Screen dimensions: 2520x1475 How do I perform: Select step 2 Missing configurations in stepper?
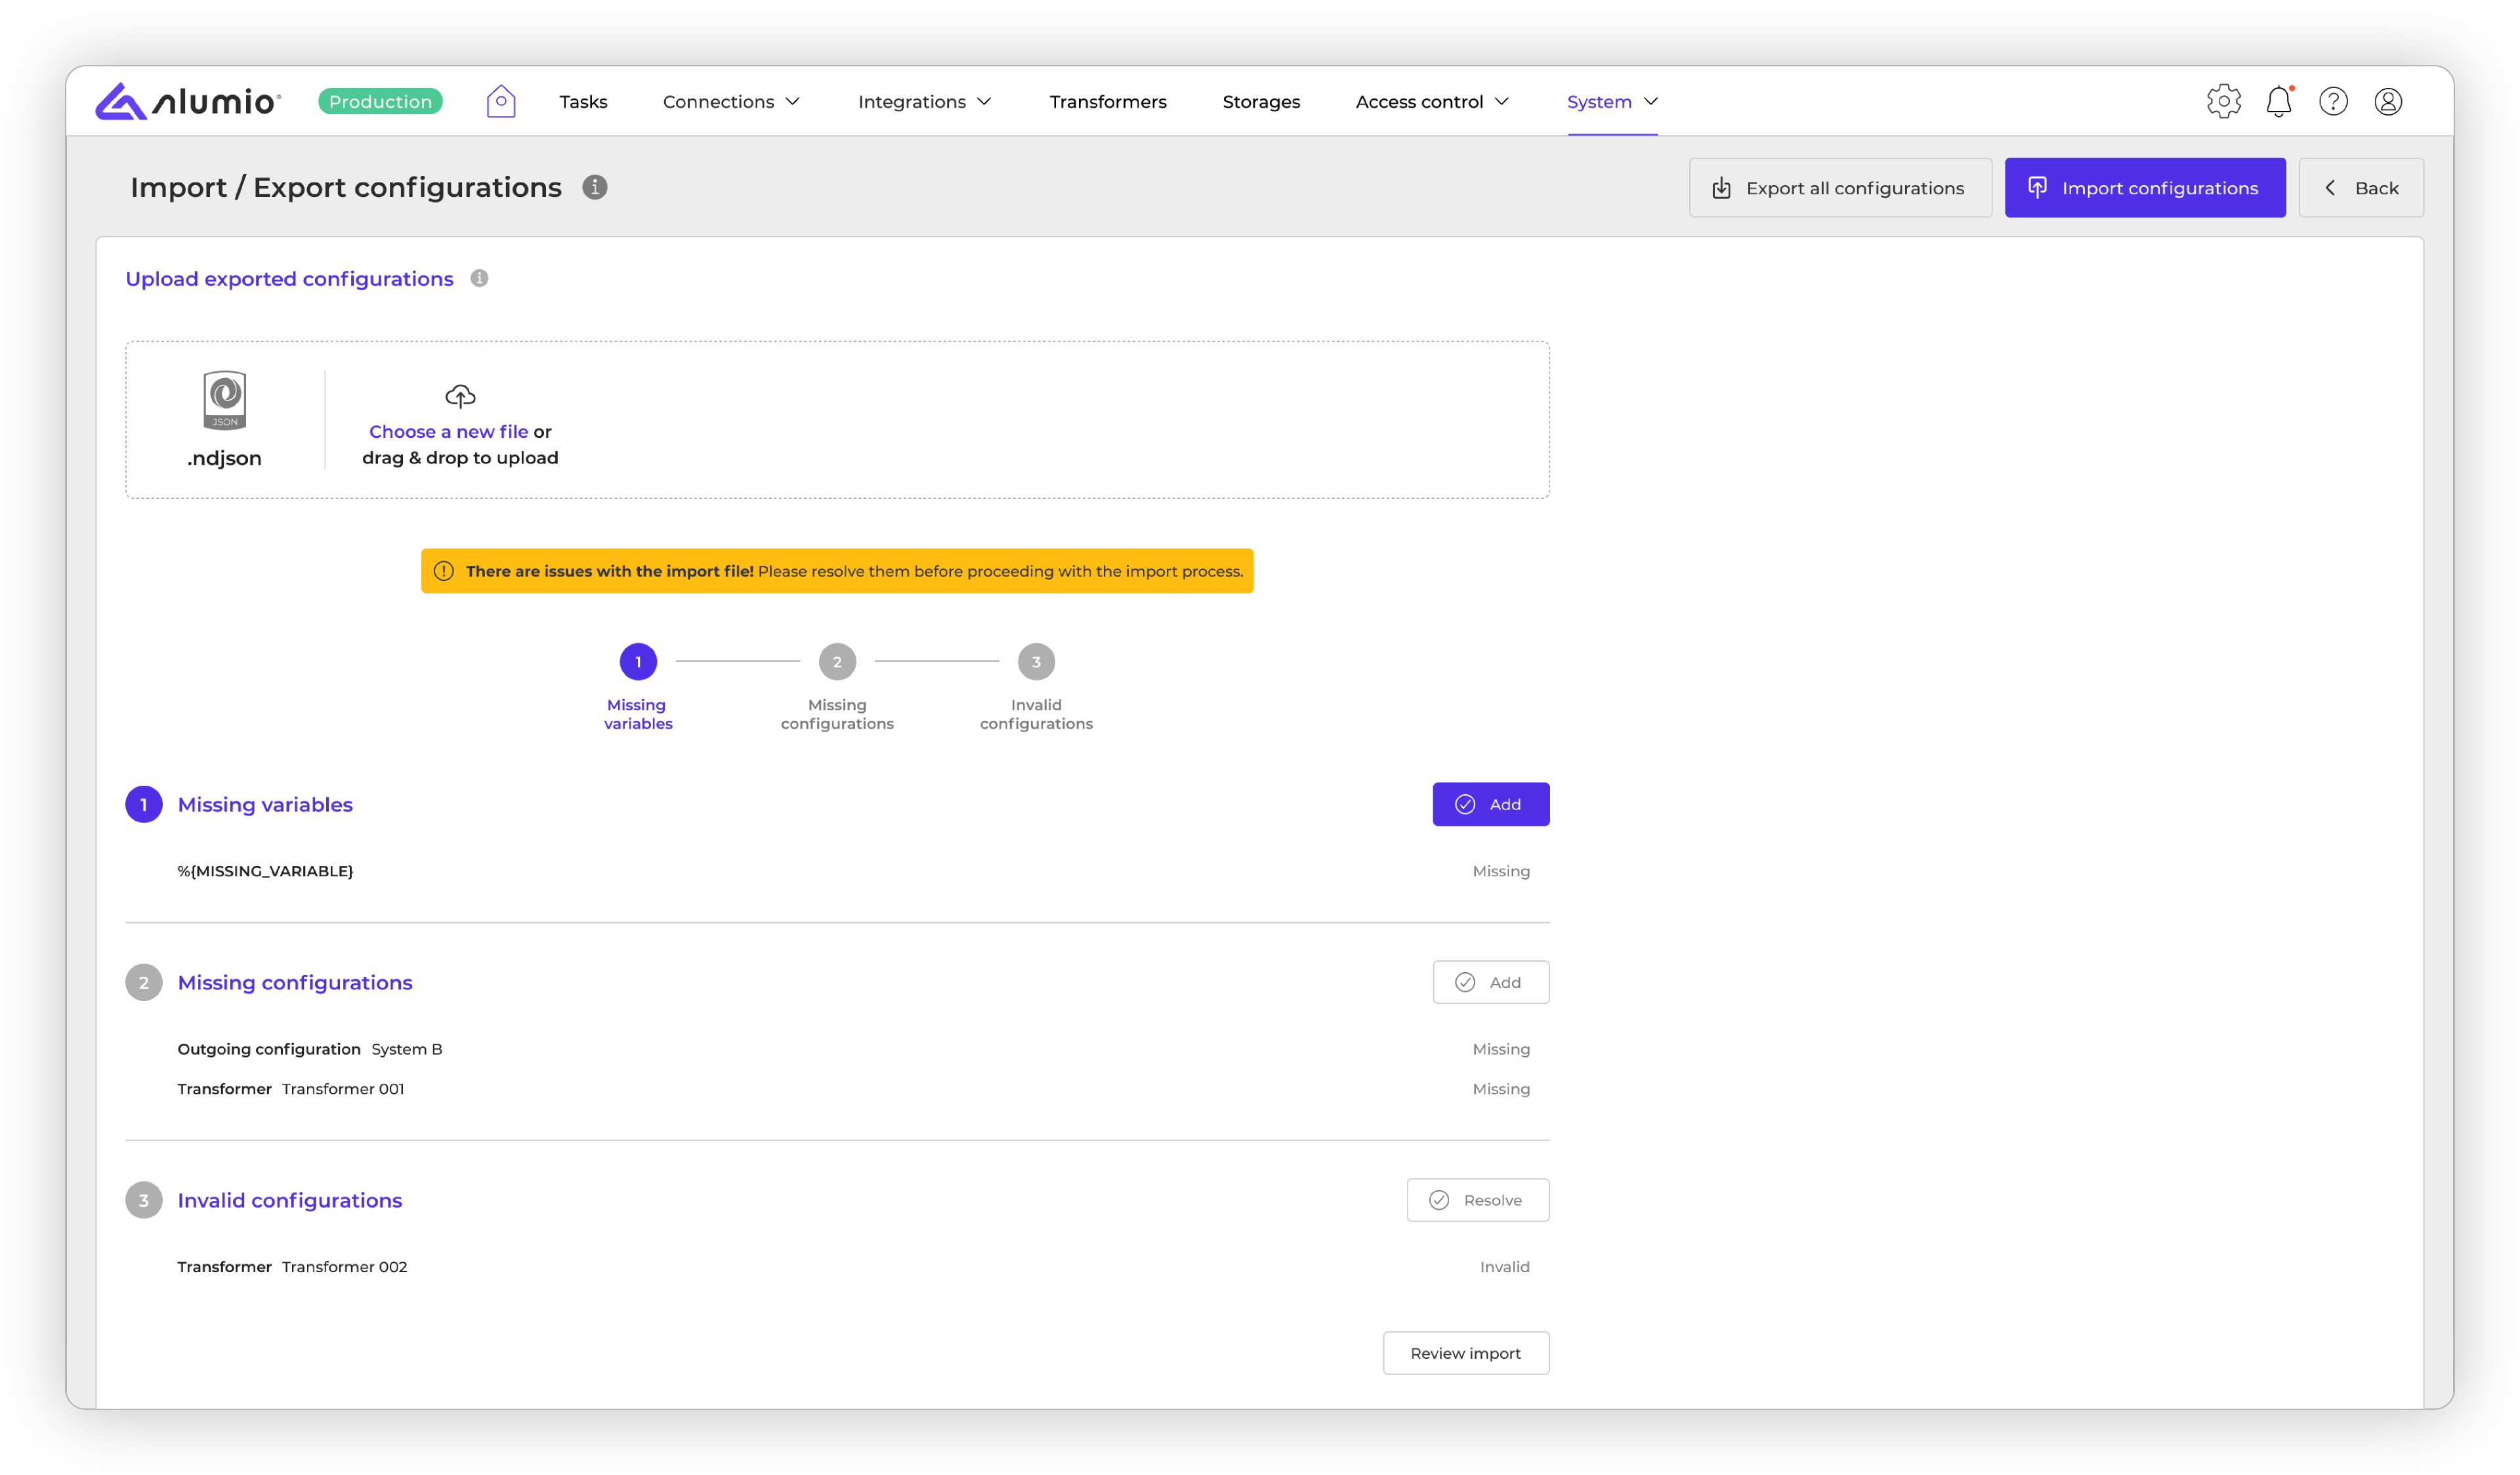pyautogui.click(x=837, y=662)
